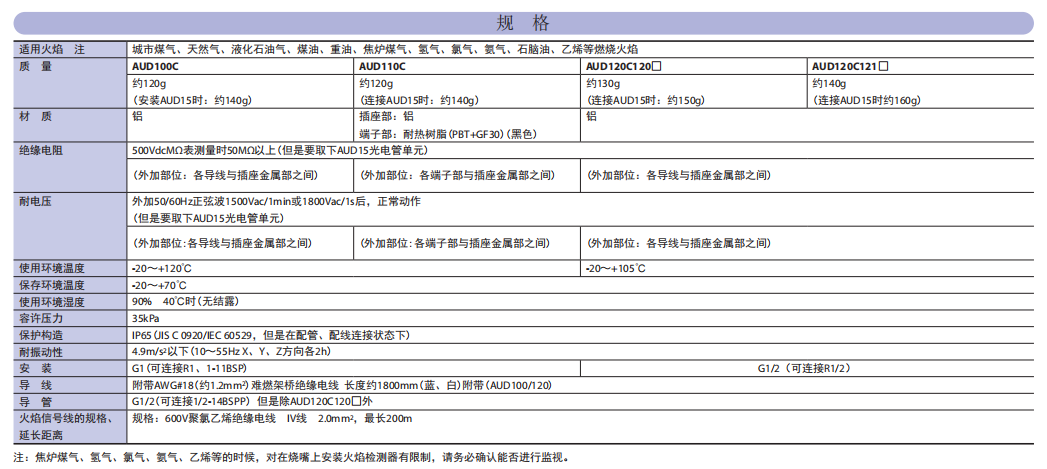
Task: Click the -20~+105°C temperature cell
Action: click(616, 268)
